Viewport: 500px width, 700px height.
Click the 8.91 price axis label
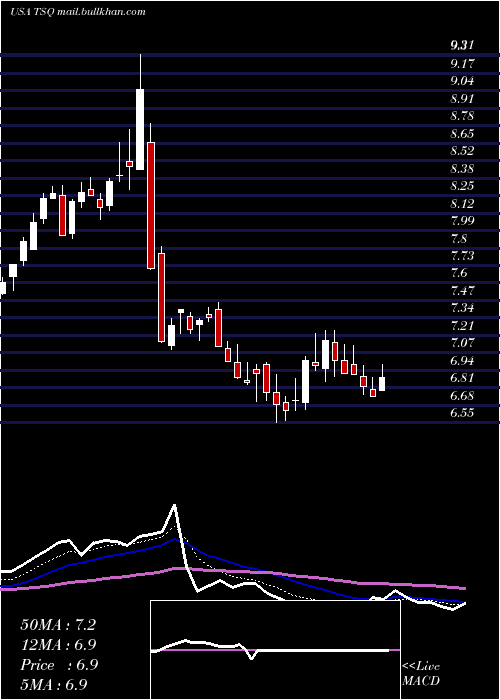coord(462,98)
